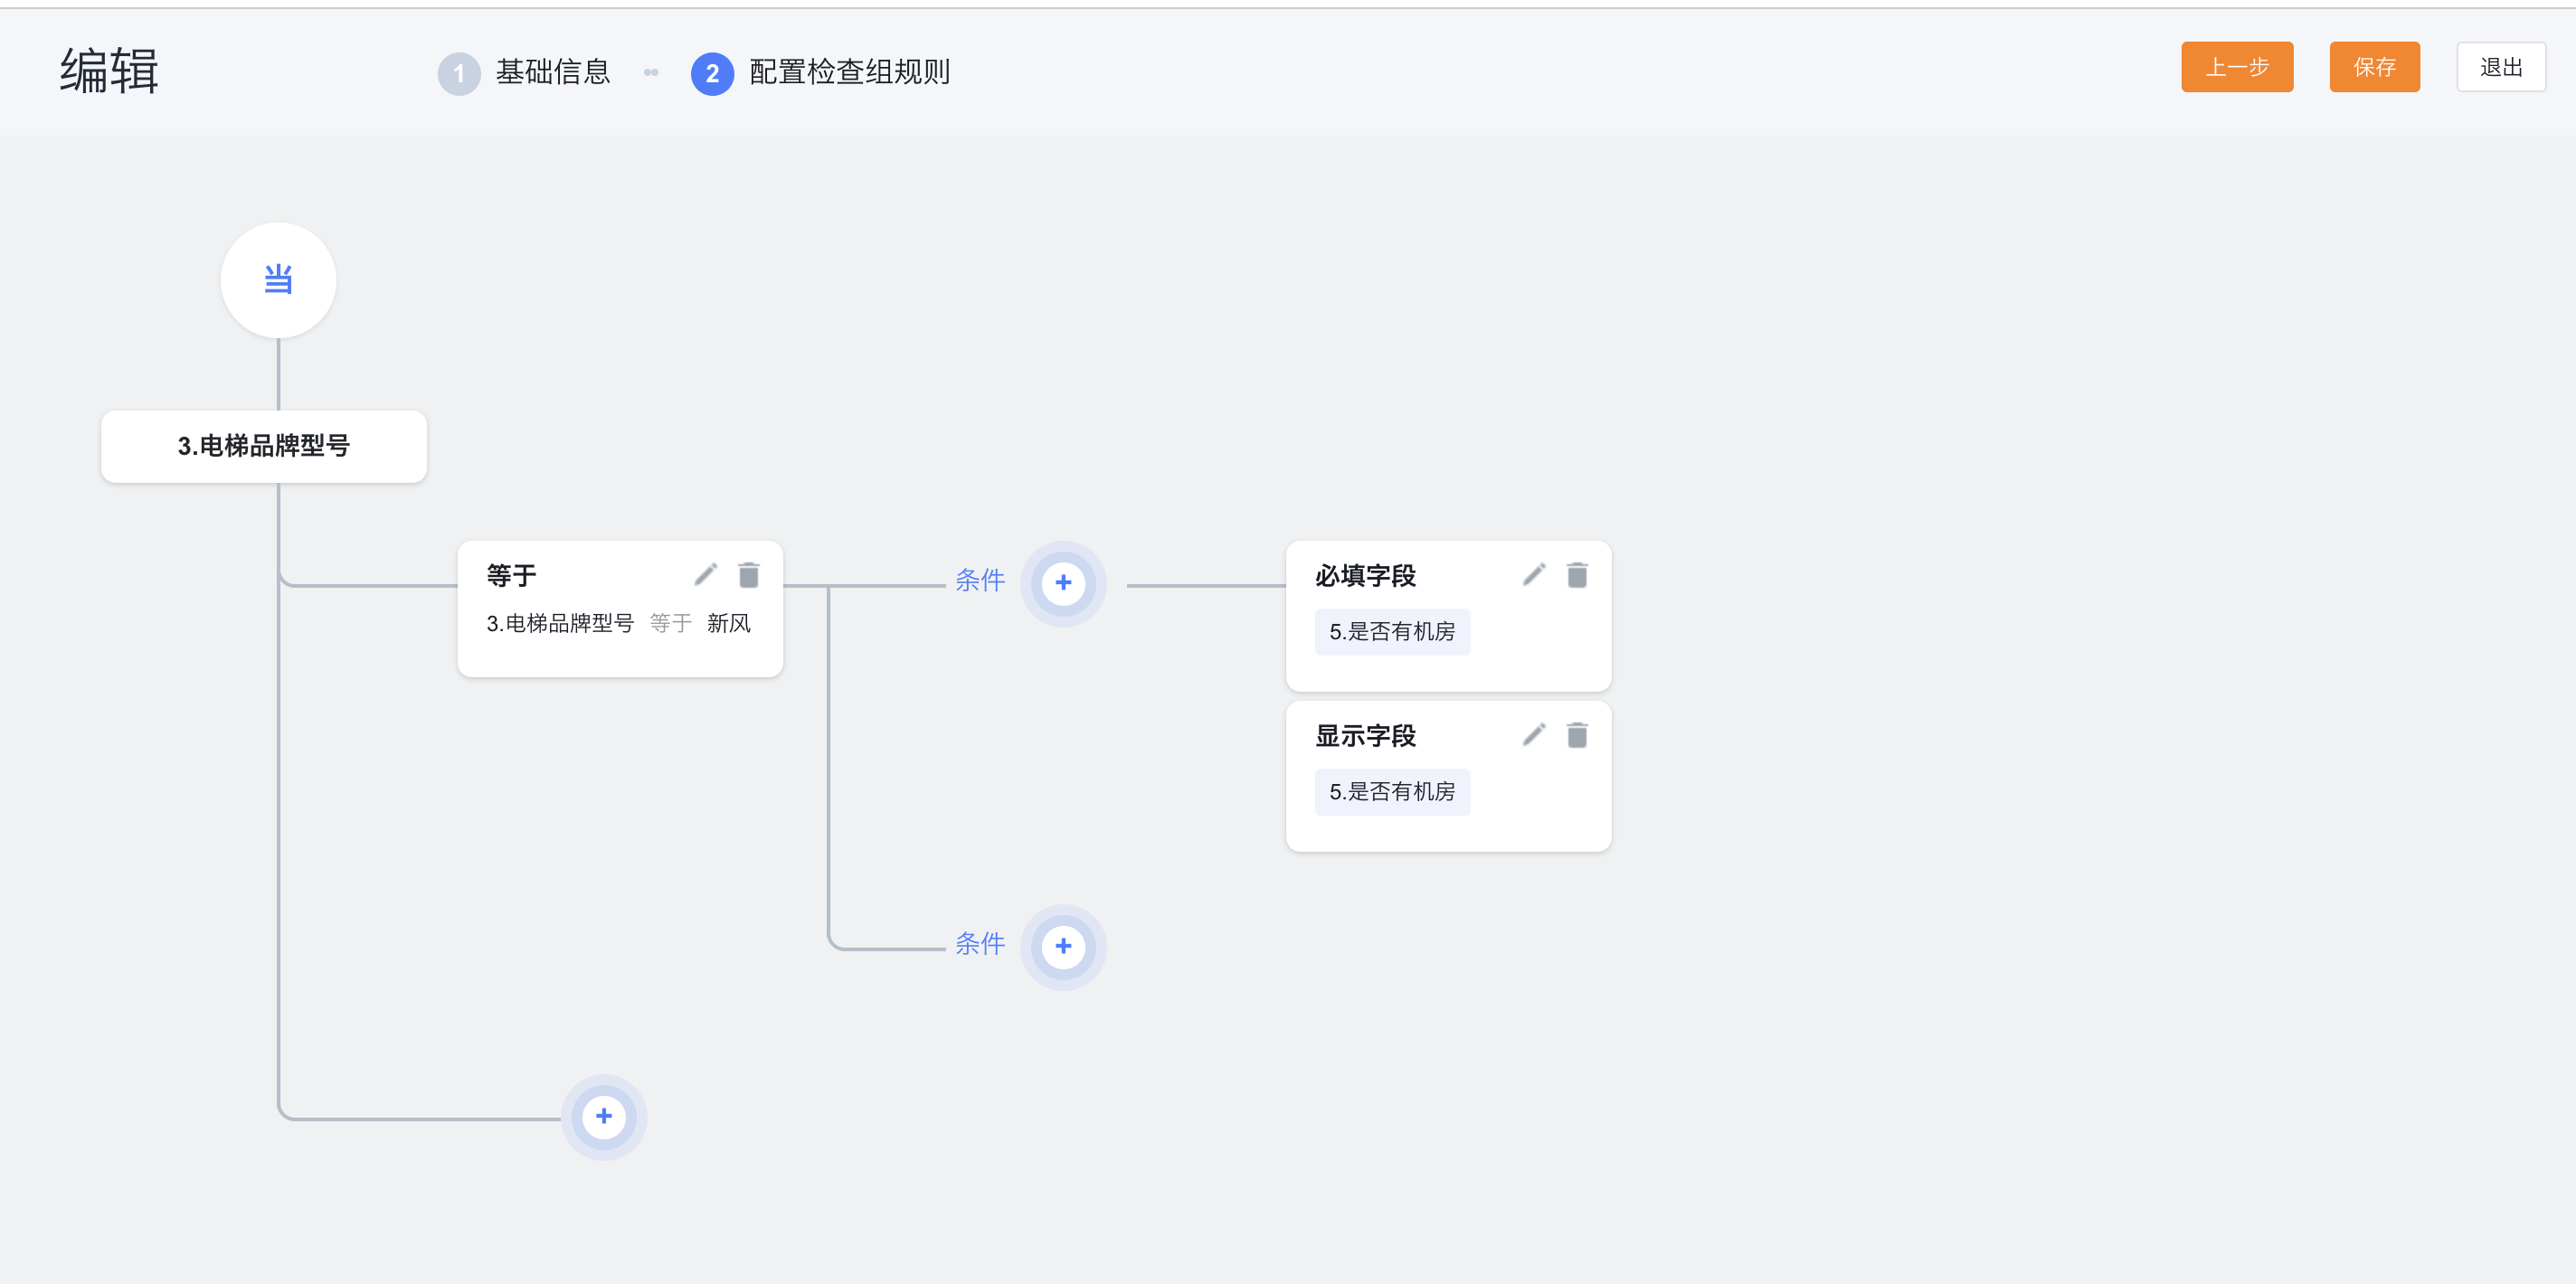2576x1284 pixels.
Task: Add new branch with bottom plus button
Action: (604, 1117)
